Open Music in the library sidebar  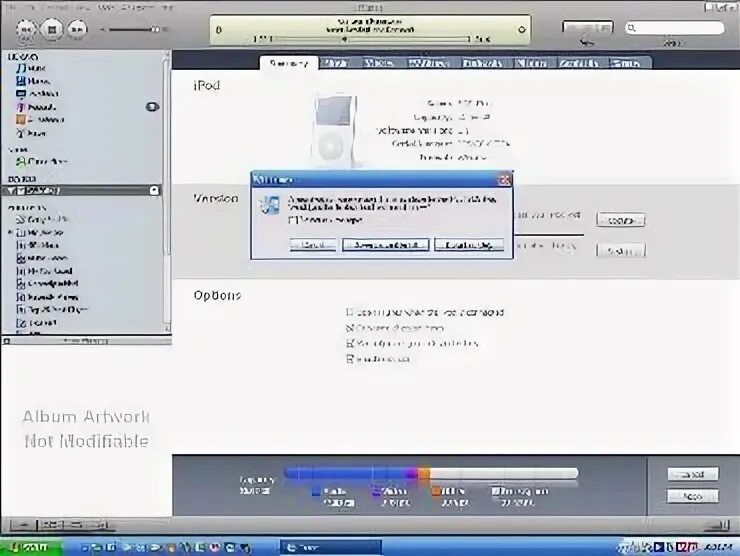click(31, 68)
